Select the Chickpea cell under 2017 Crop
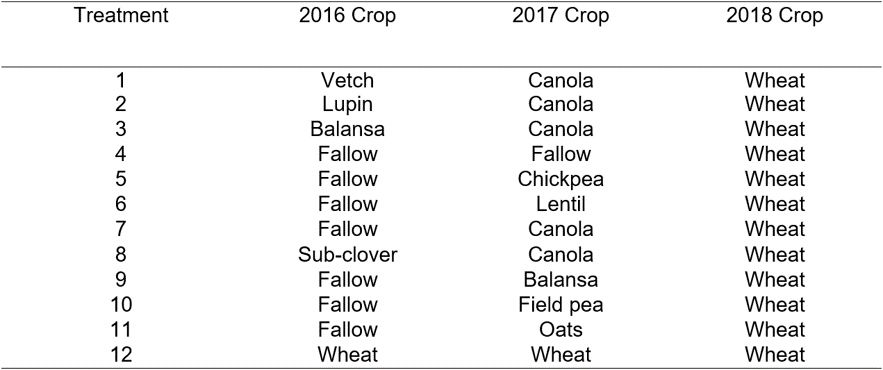 point(560,179)
